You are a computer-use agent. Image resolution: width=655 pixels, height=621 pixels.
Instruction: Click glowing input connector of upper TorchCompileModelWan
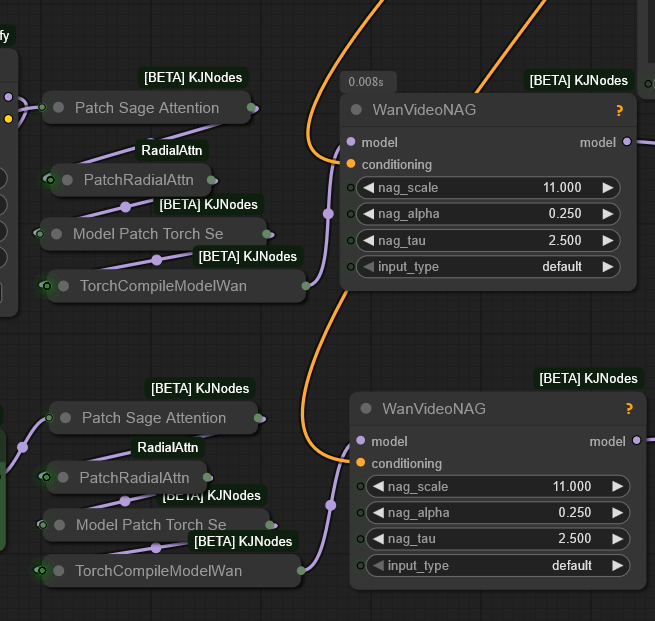[46, 286]
